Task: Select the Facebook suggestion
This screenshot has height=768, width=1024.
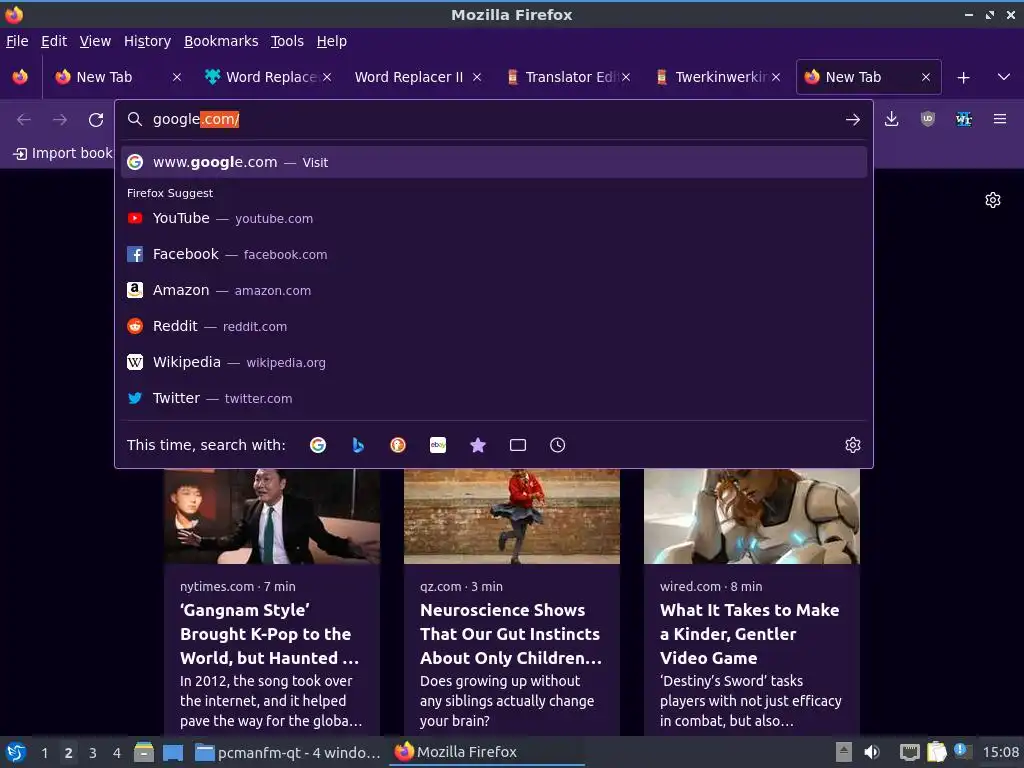Action: (494, 254)
